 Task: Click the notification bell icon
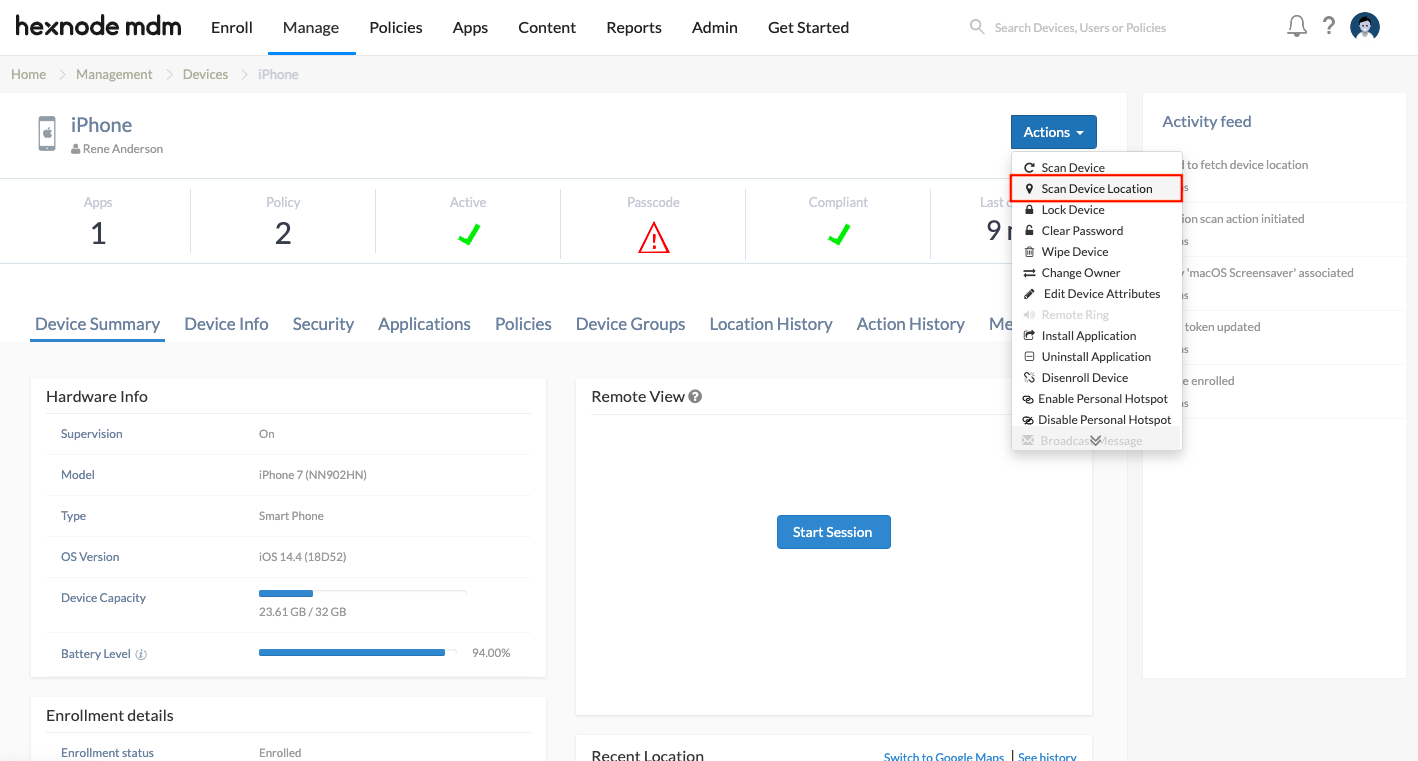pyautogui.click(x=1297, y=27)
